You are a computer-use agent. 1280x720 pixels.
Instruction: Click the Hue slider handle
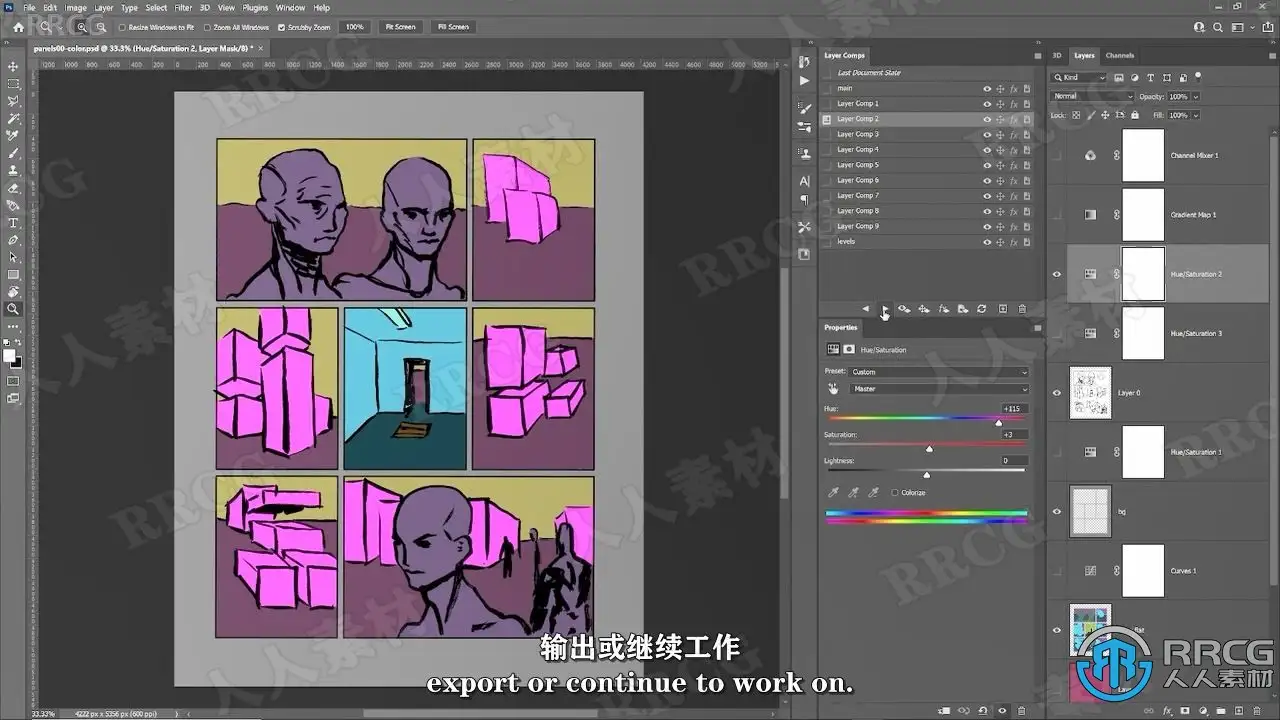pyautogui.click(x=998, y=422)
